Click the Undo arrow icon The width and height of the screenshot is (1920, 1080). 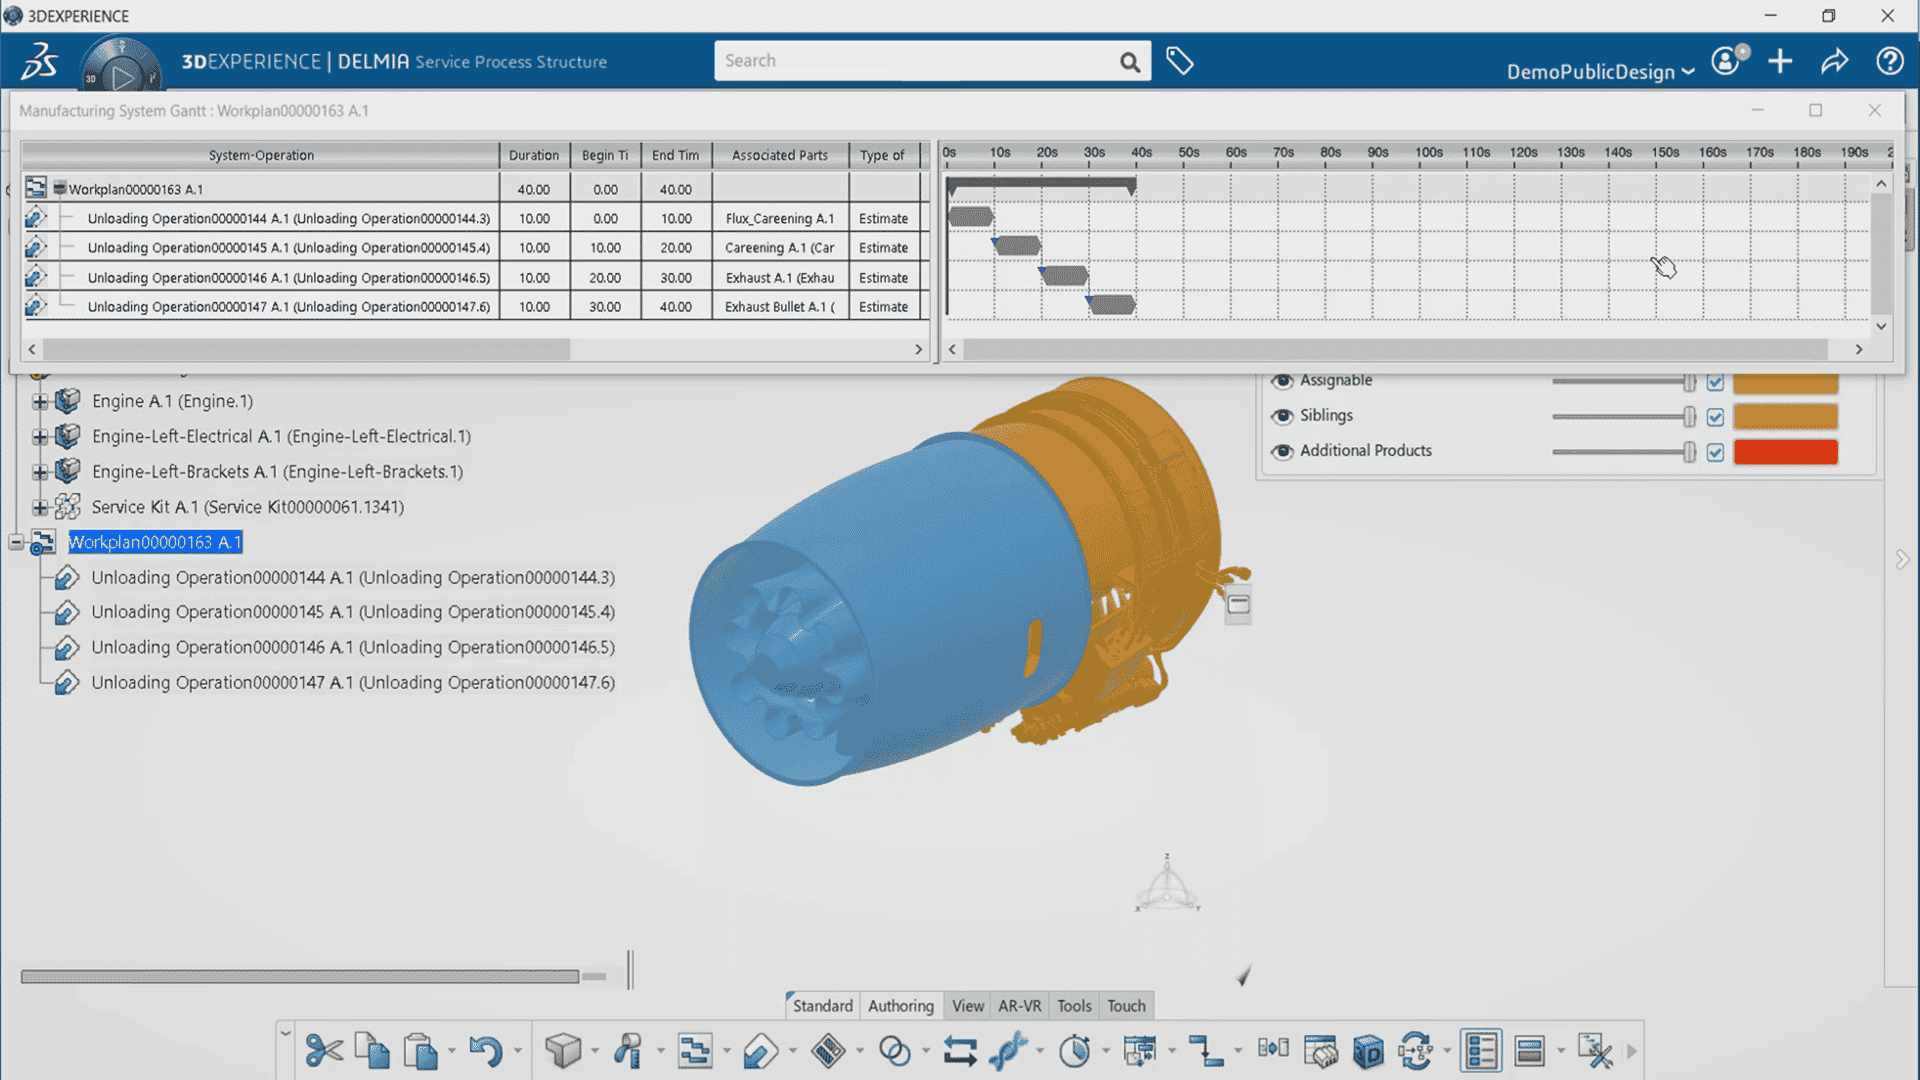[486, 1051]
